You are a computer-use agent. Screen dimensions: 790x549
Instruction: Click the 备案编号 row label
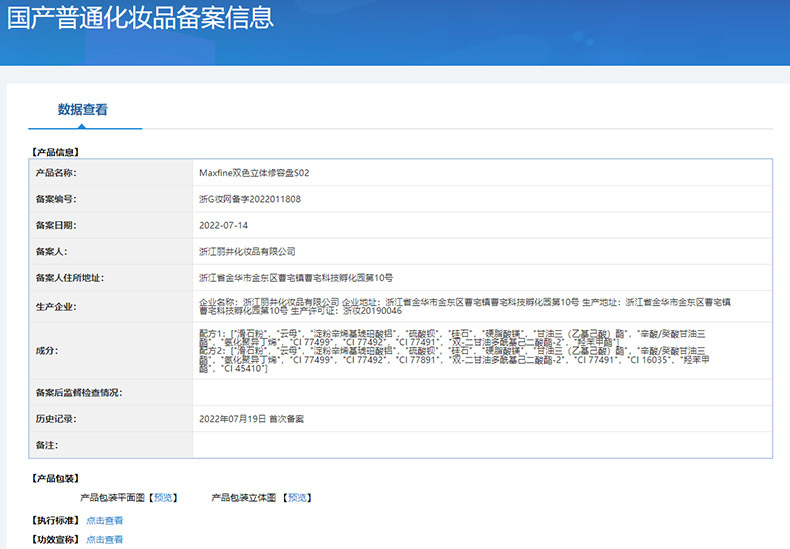56,199
